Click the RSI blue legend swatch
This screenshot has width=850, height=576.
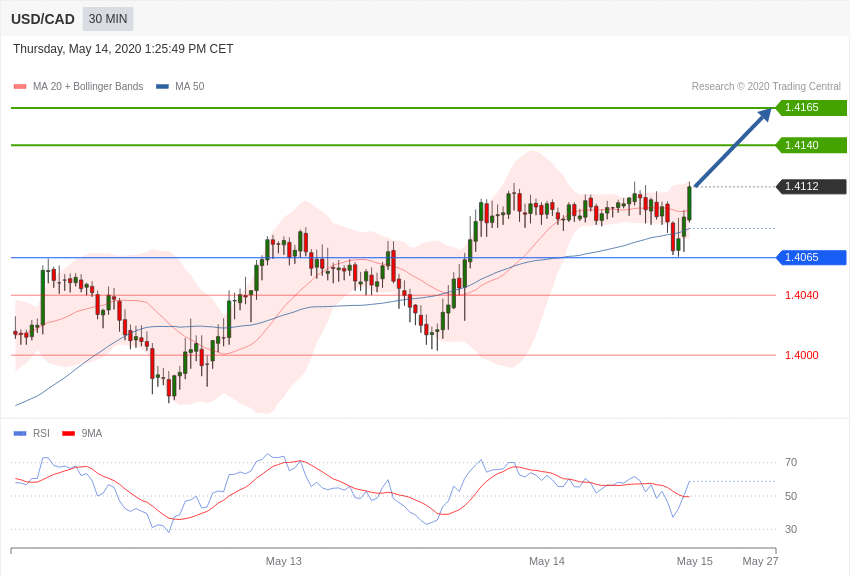(x=20, y=433)
